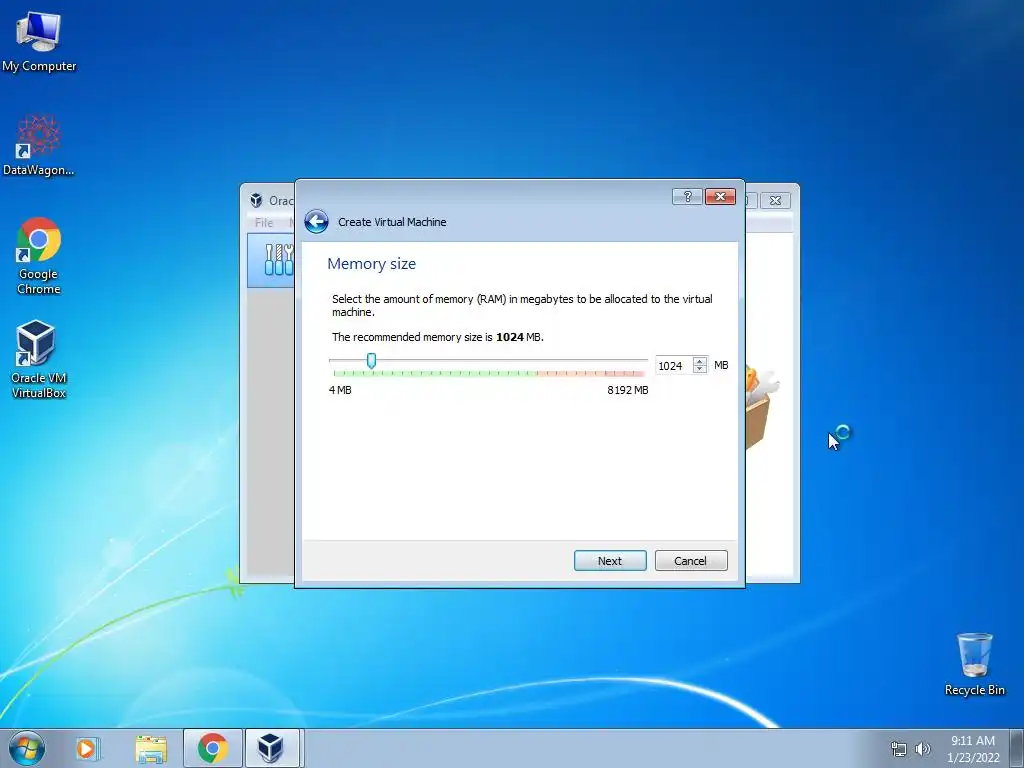
Task: Open the Windows Start menu
Action: (27, 748)
